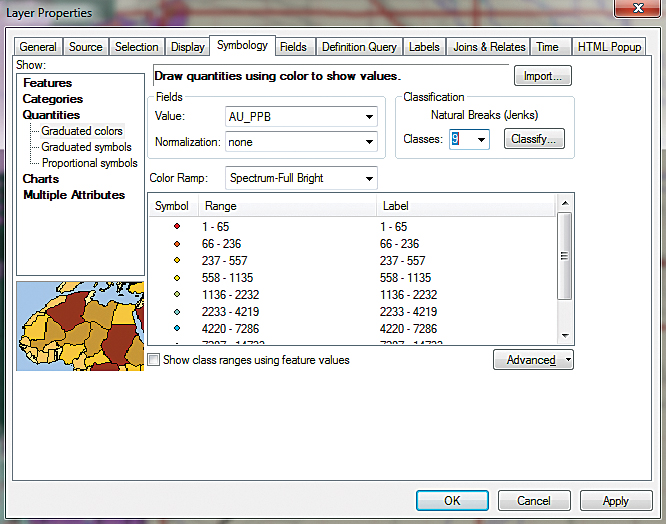Edit the label 66 - 236
The image size is (666, 524).
[400, 244]
